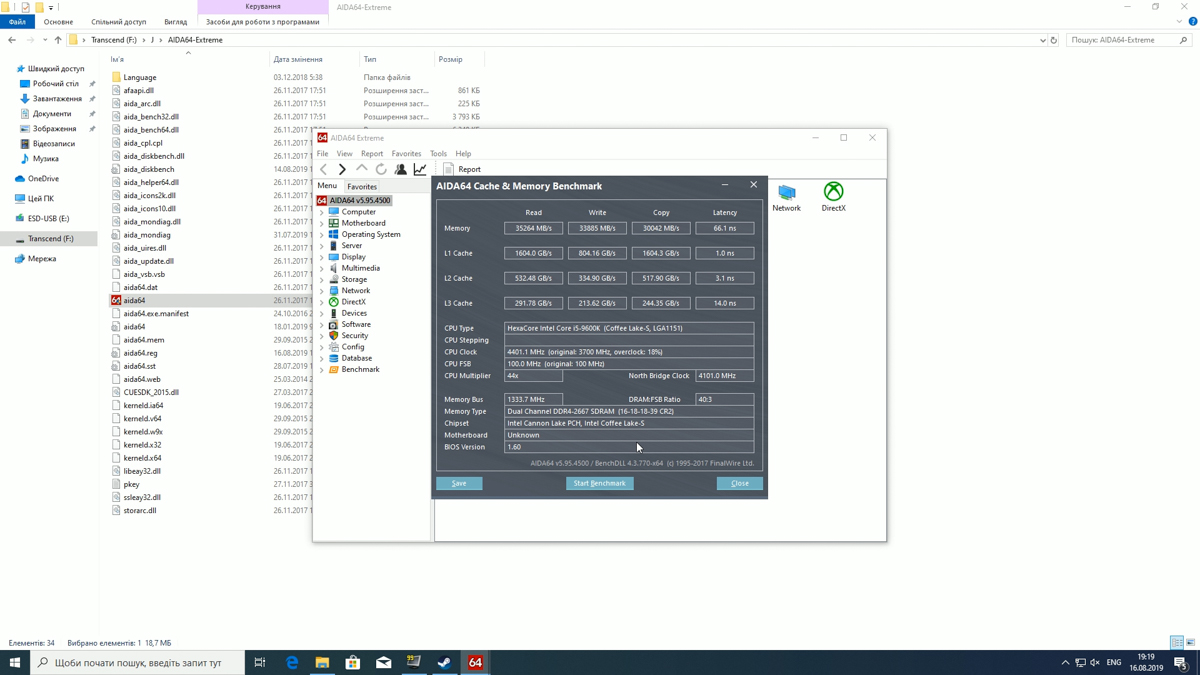Click the Windows taskbar search field
The image size is (1200, 675).
coord(138,662)
